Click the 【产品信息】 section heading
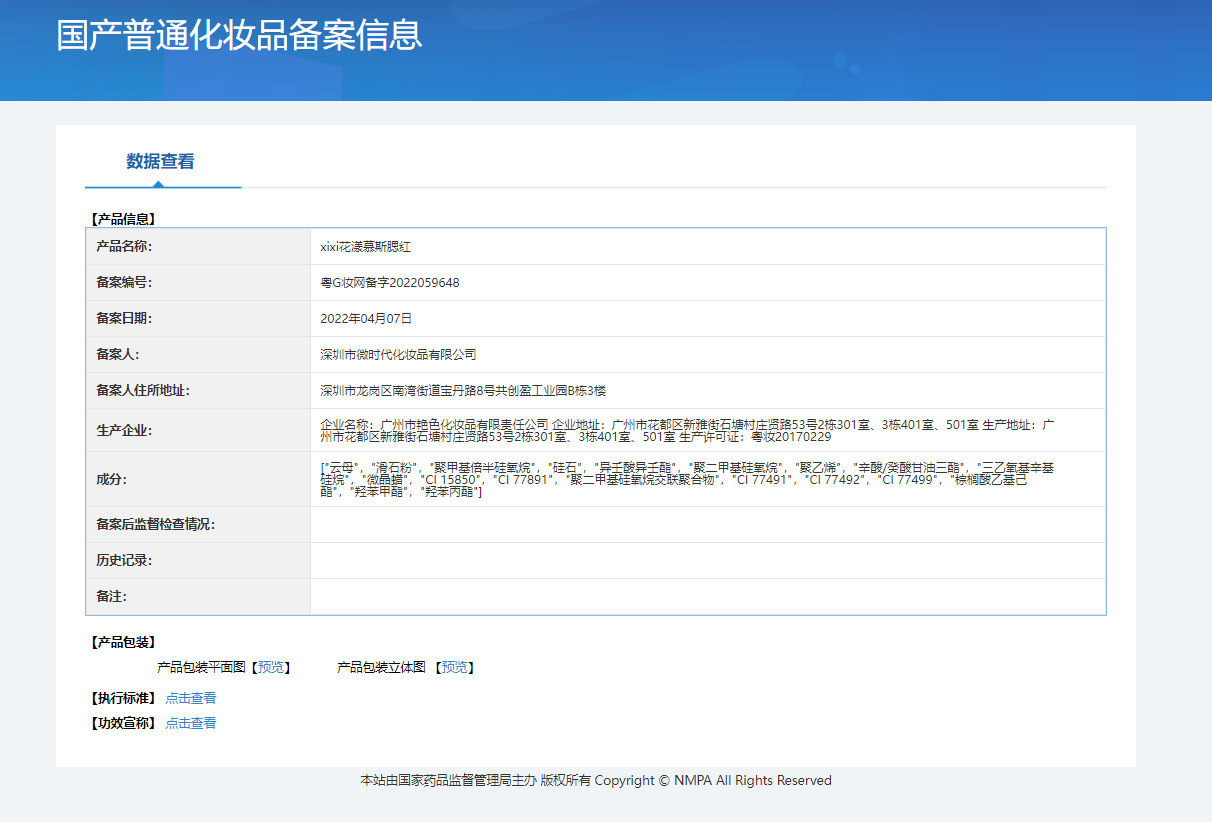Viewport: 1212px width, 822px height. (x=123, y=218)
